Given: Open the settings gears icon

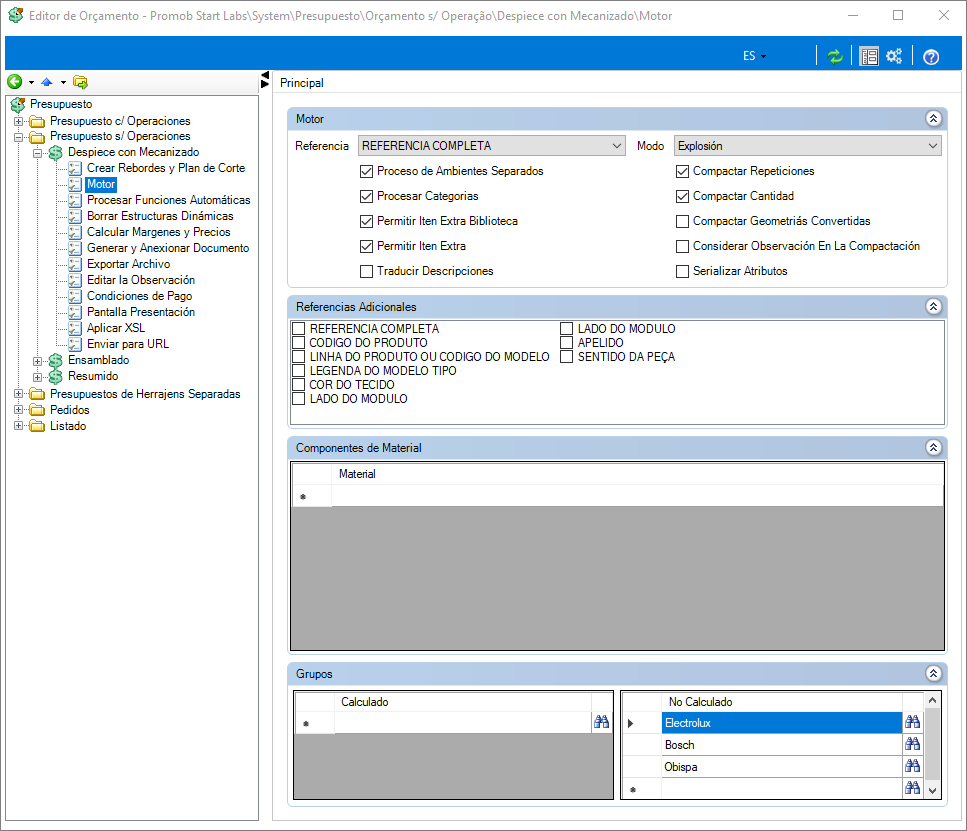Looking at the screenshot, I should point(894,56).
